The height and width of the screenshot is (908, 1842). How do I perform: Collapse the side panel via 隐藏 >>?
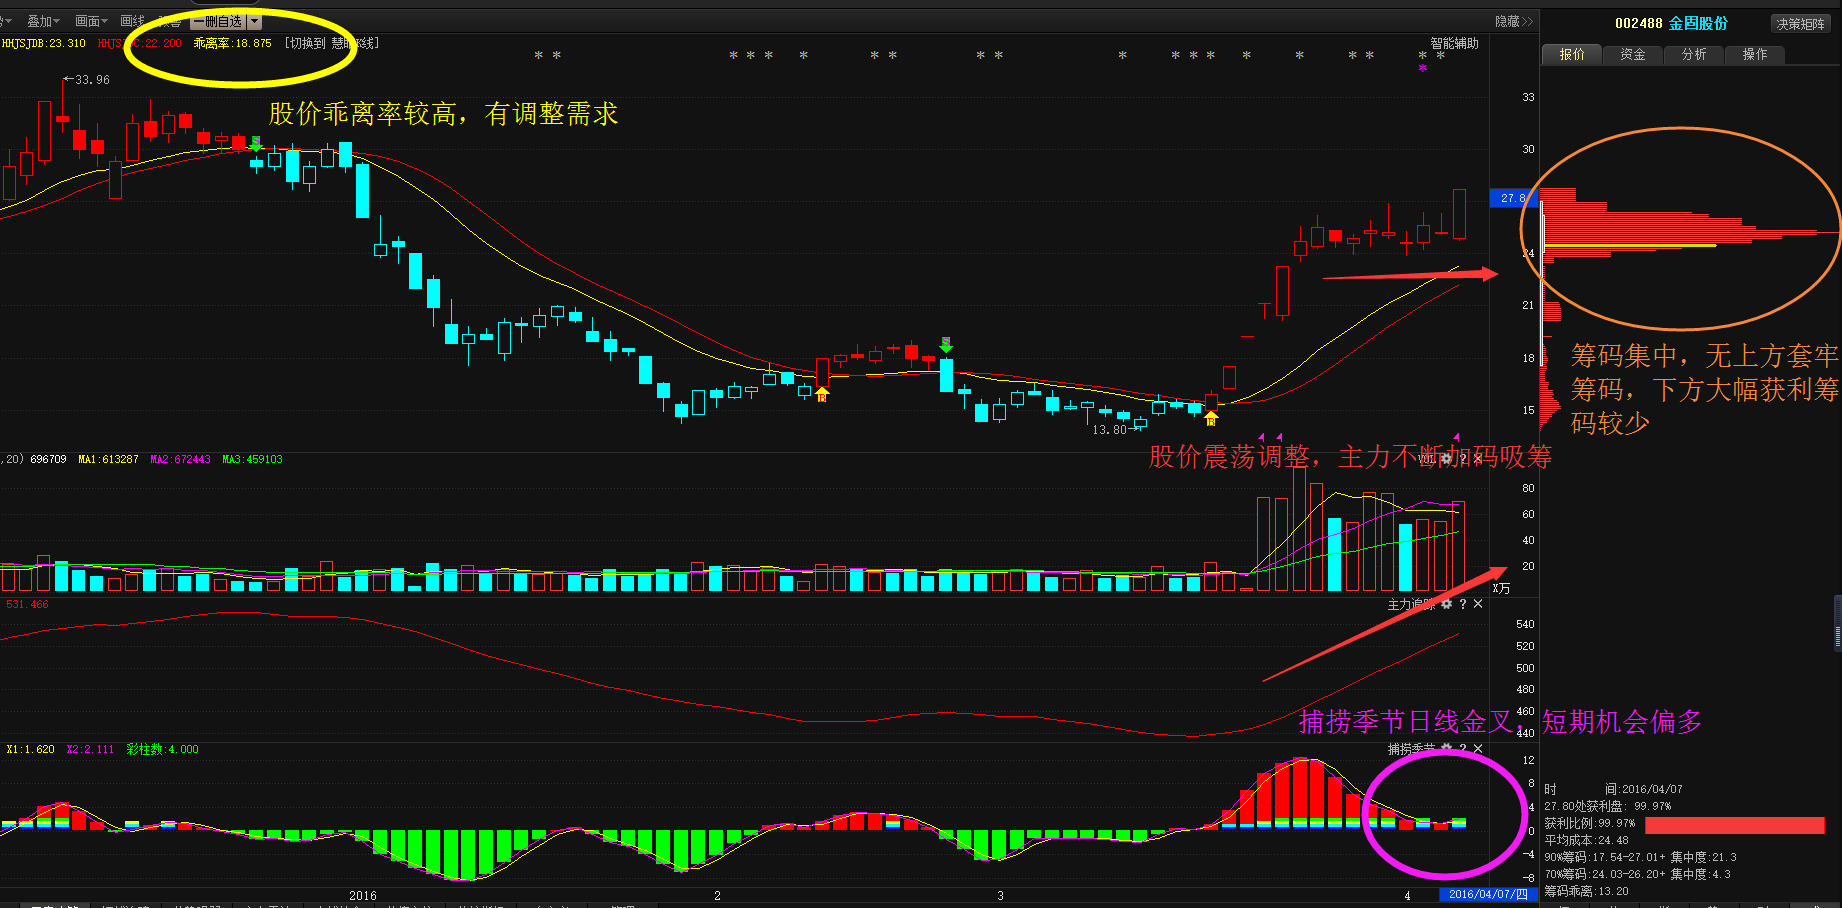click(x=1513, y=21)
